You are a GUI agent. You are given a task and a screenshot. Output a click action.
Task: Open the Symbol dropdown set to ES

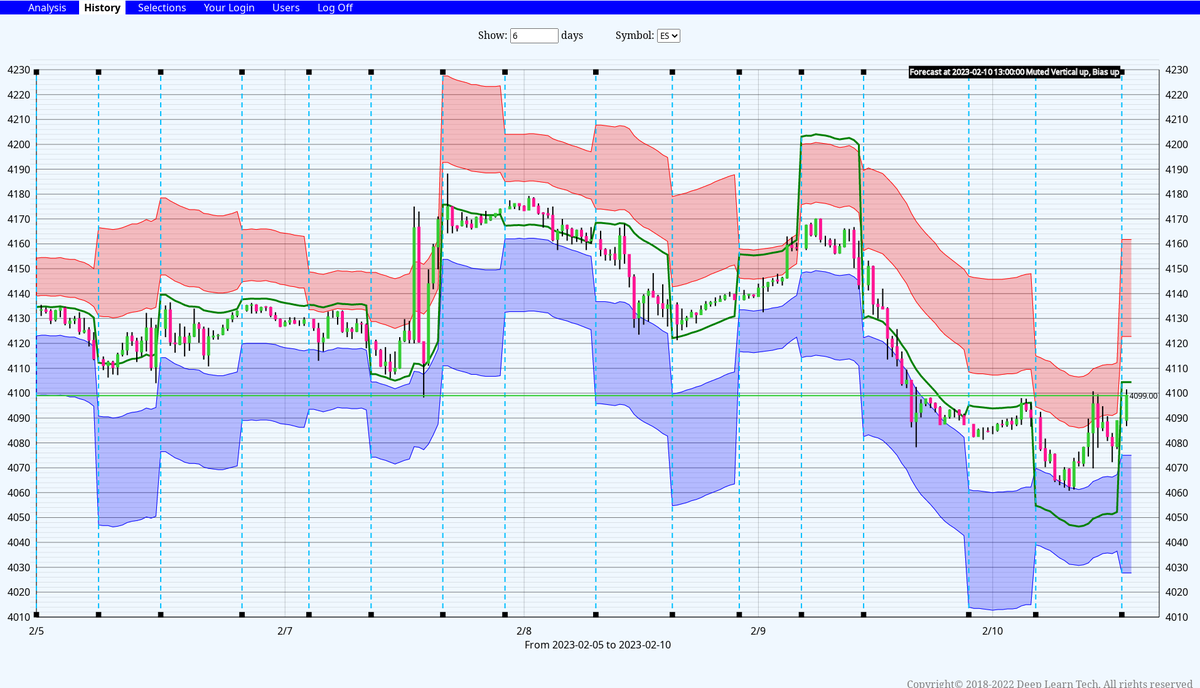click(669, 35)
